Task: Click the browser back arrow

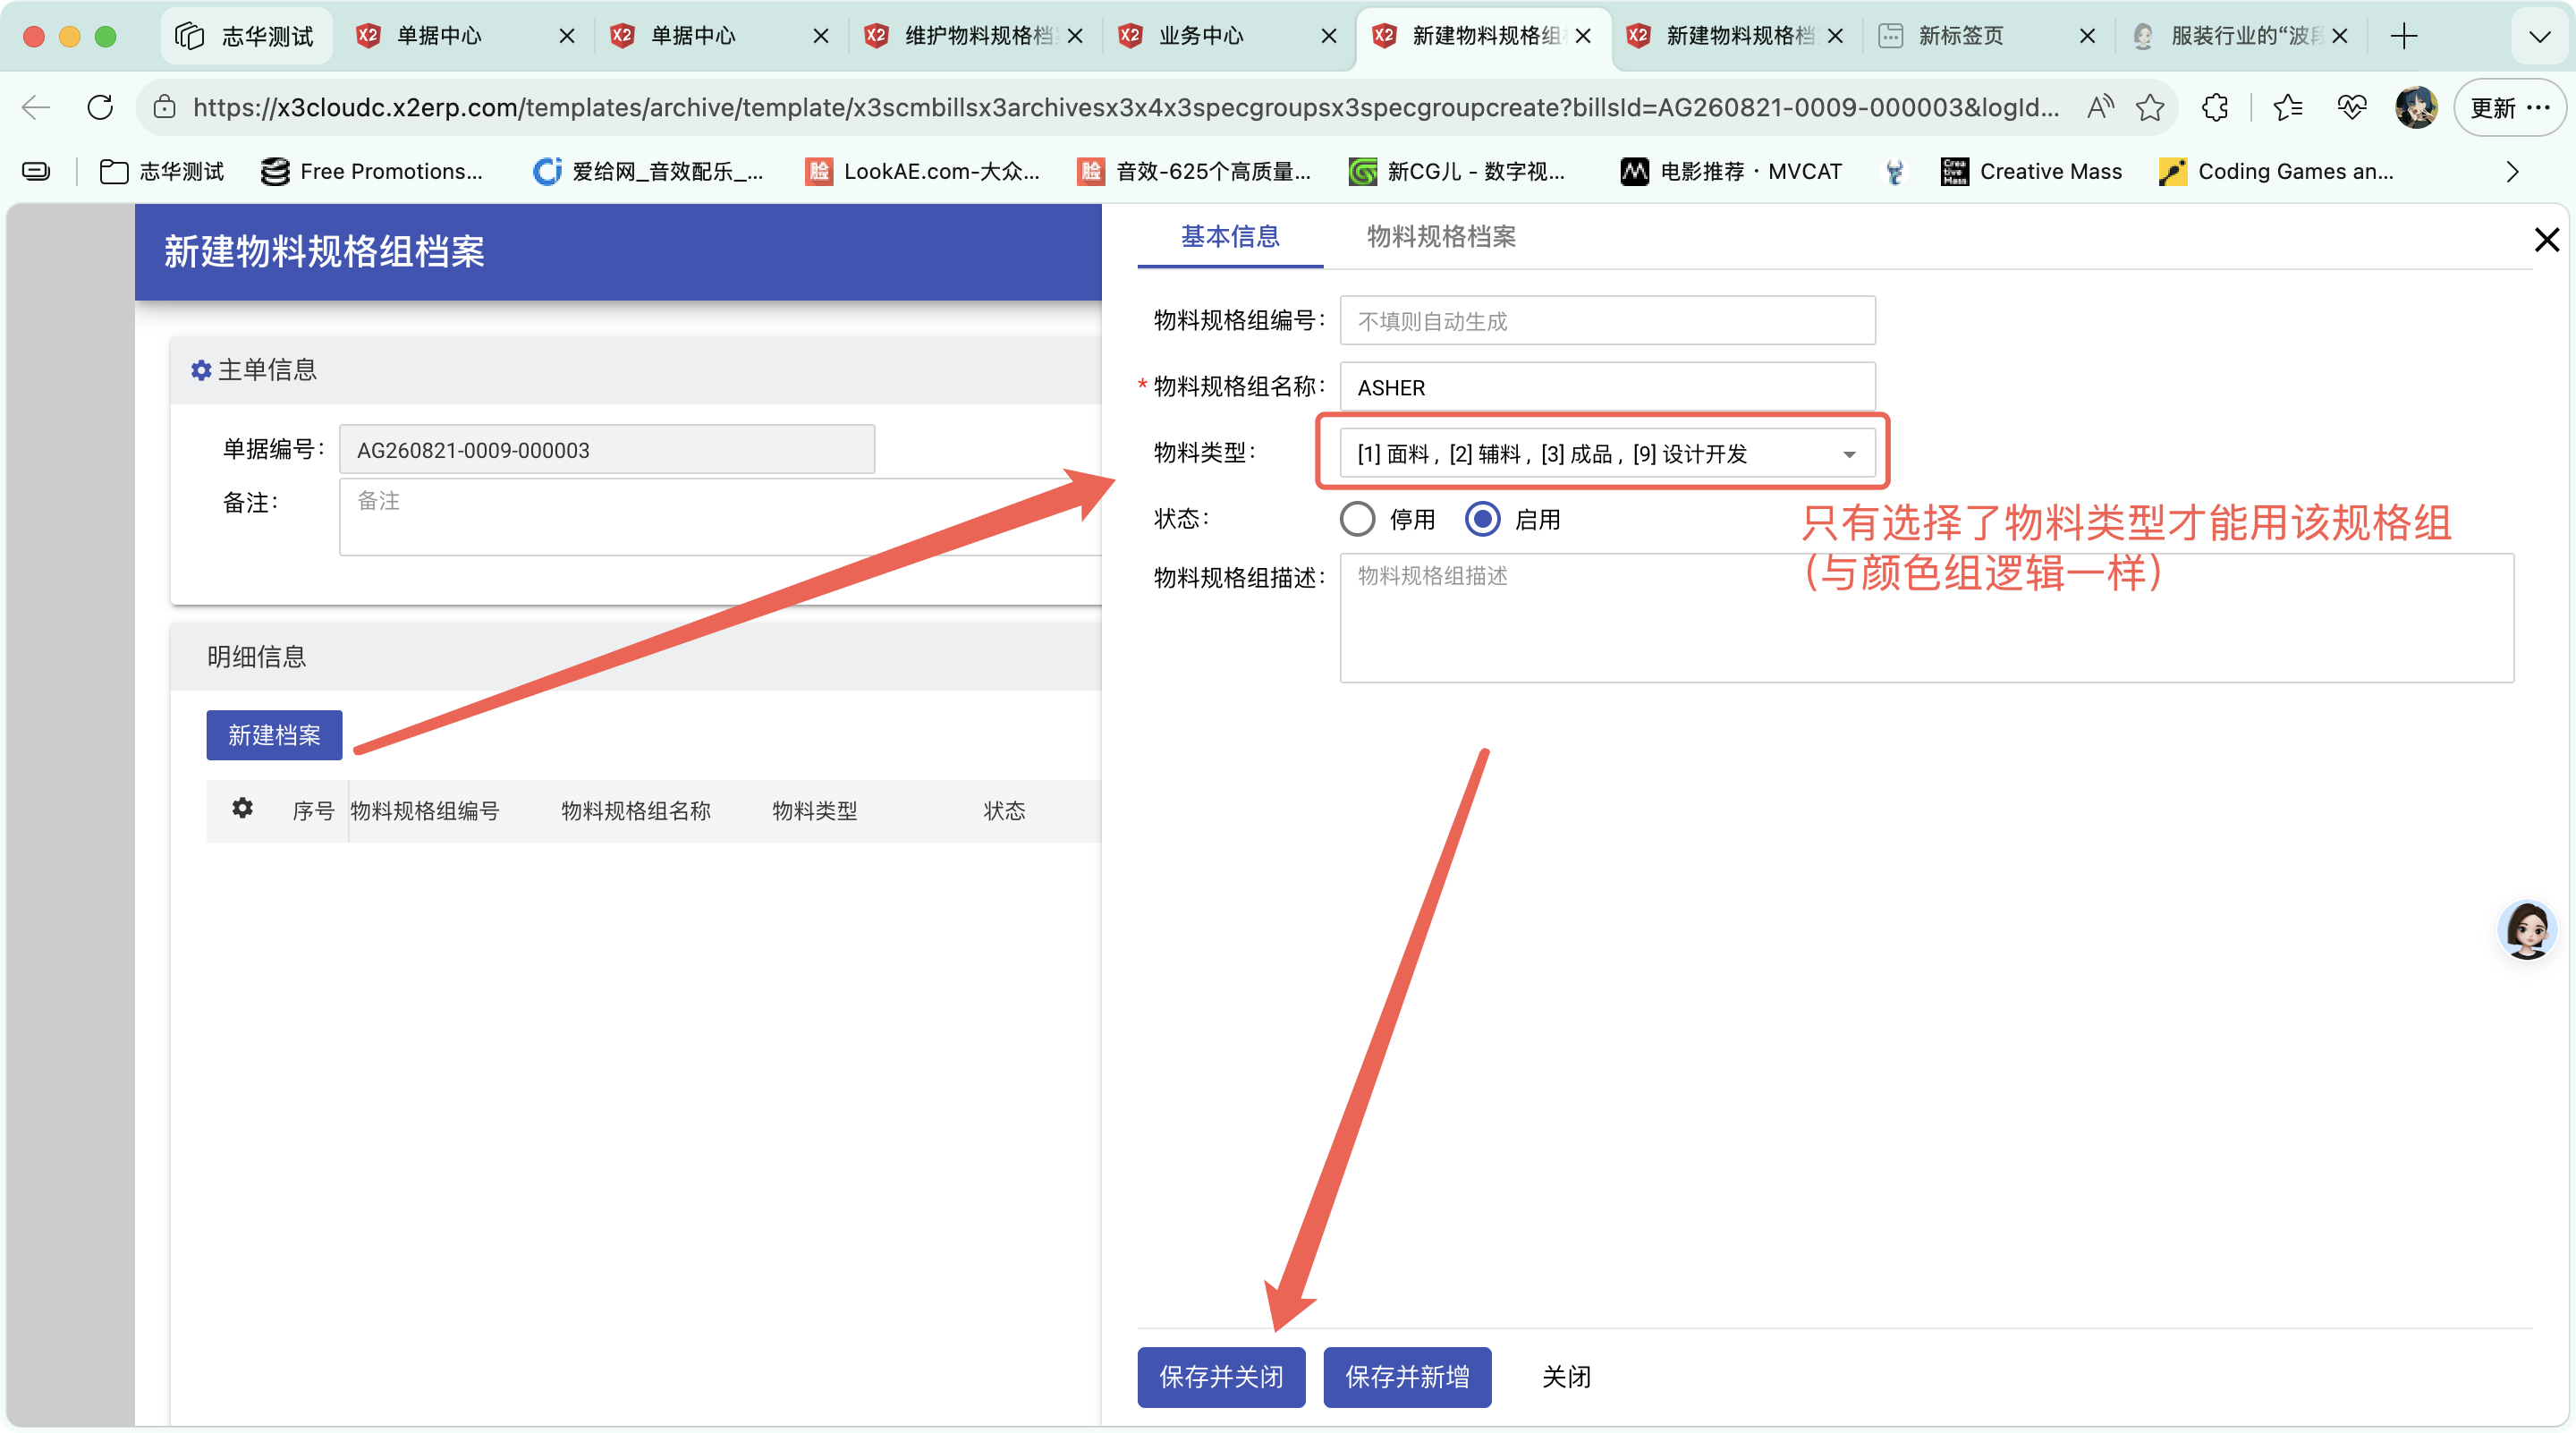Action: (36, 107)
